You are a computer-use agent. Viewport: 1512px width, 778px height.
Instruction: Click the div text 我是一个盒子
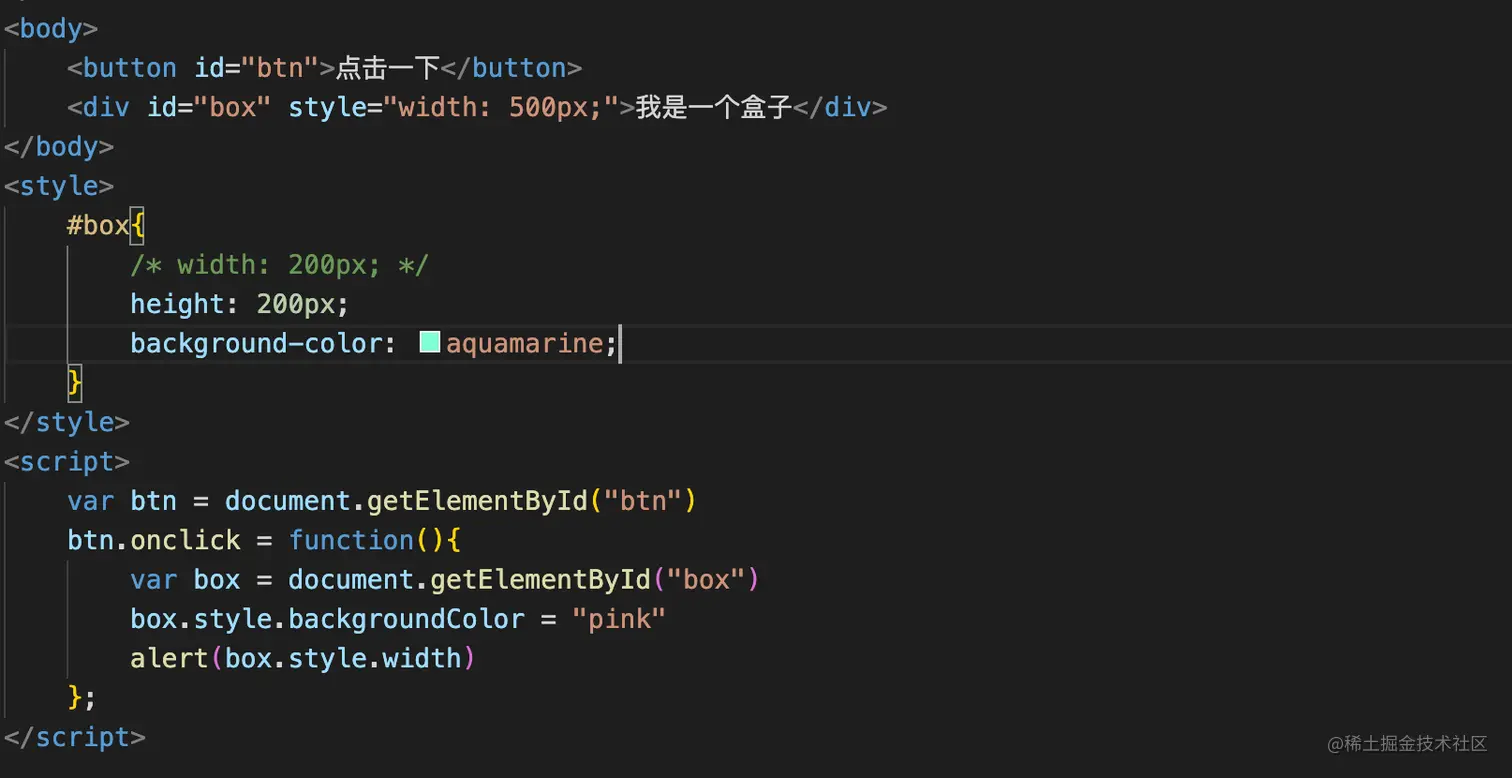[x=714, y=107]
